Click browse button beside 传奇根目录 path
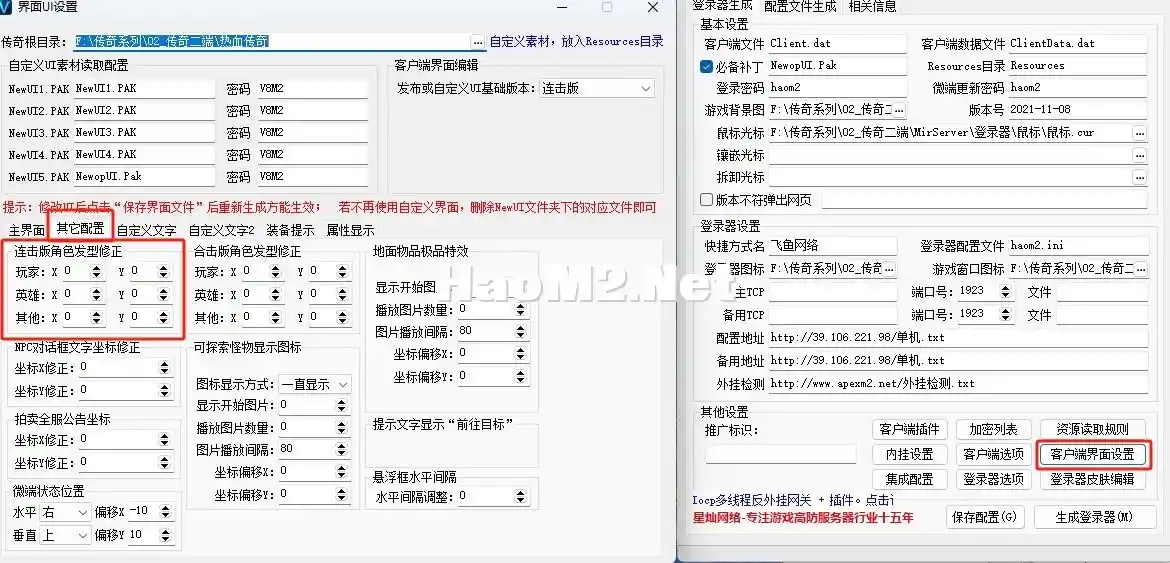1170x563 pixels. coord(478,42)
